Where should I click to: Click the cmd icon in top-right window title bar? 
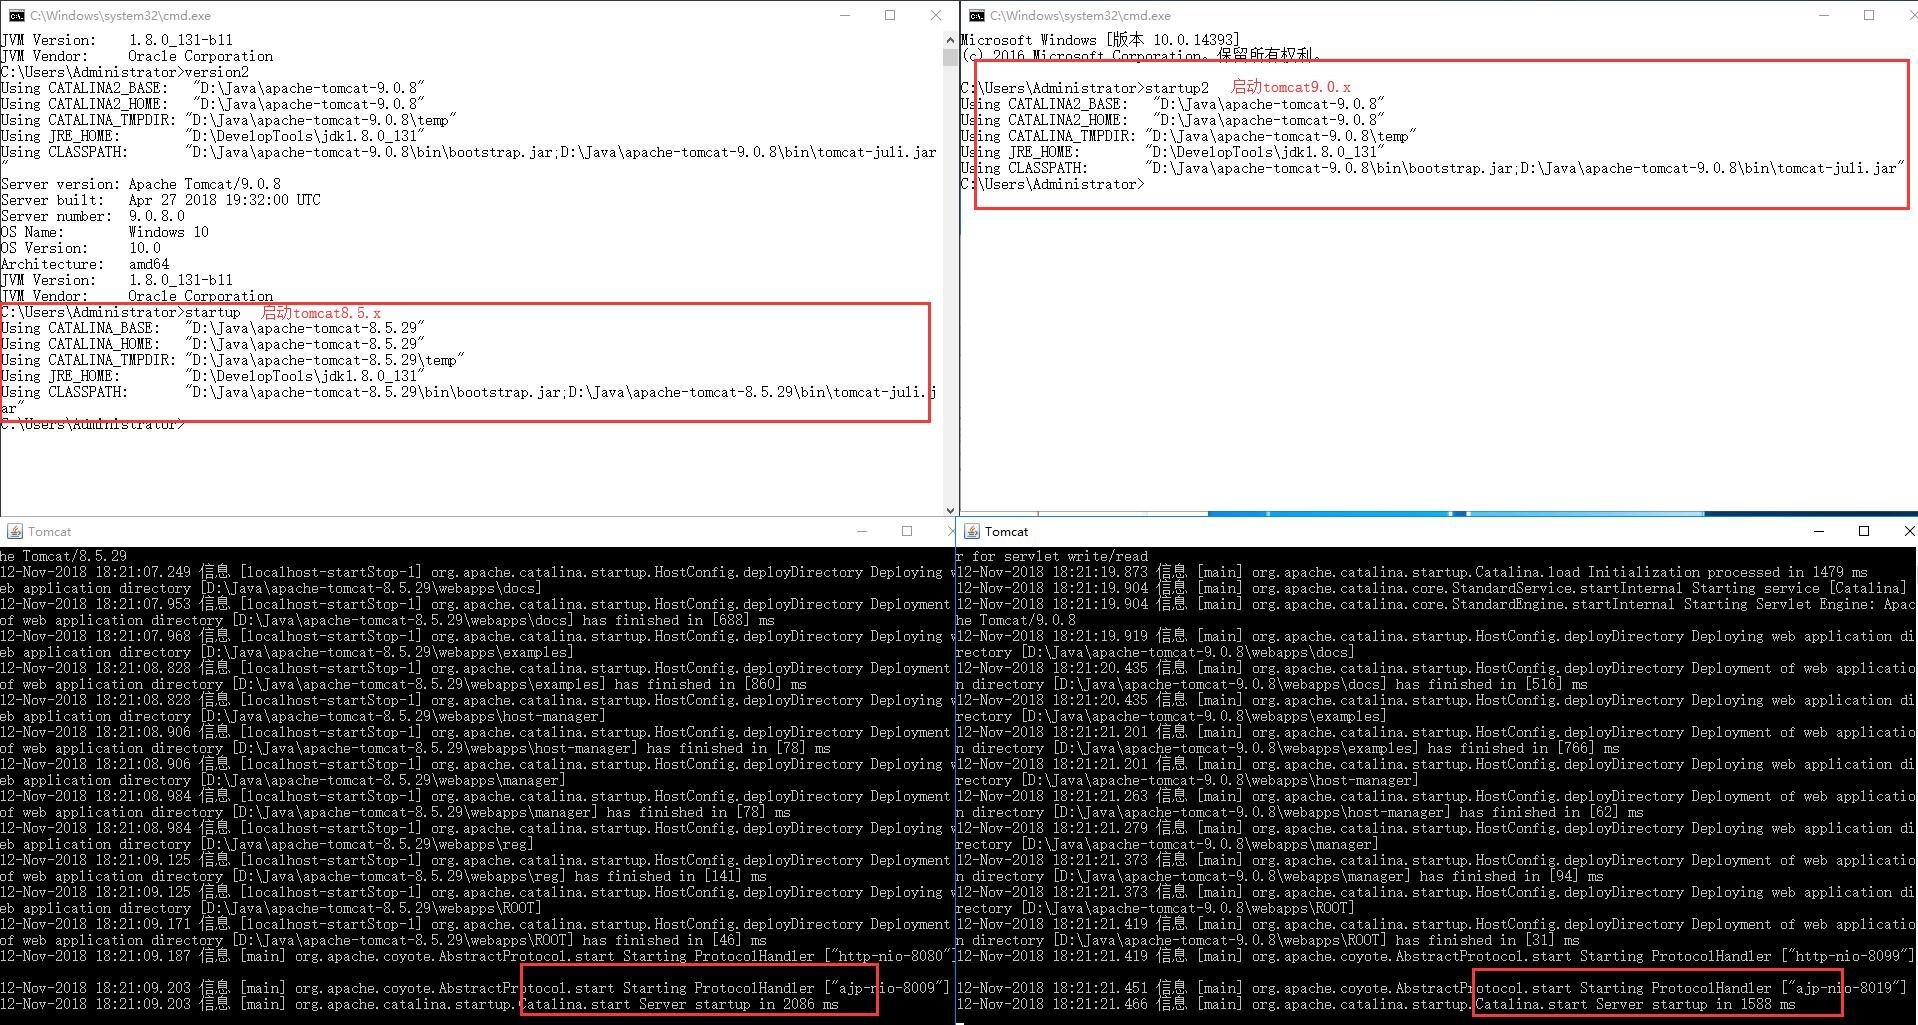pyautogui.click(x=977, y=15)
